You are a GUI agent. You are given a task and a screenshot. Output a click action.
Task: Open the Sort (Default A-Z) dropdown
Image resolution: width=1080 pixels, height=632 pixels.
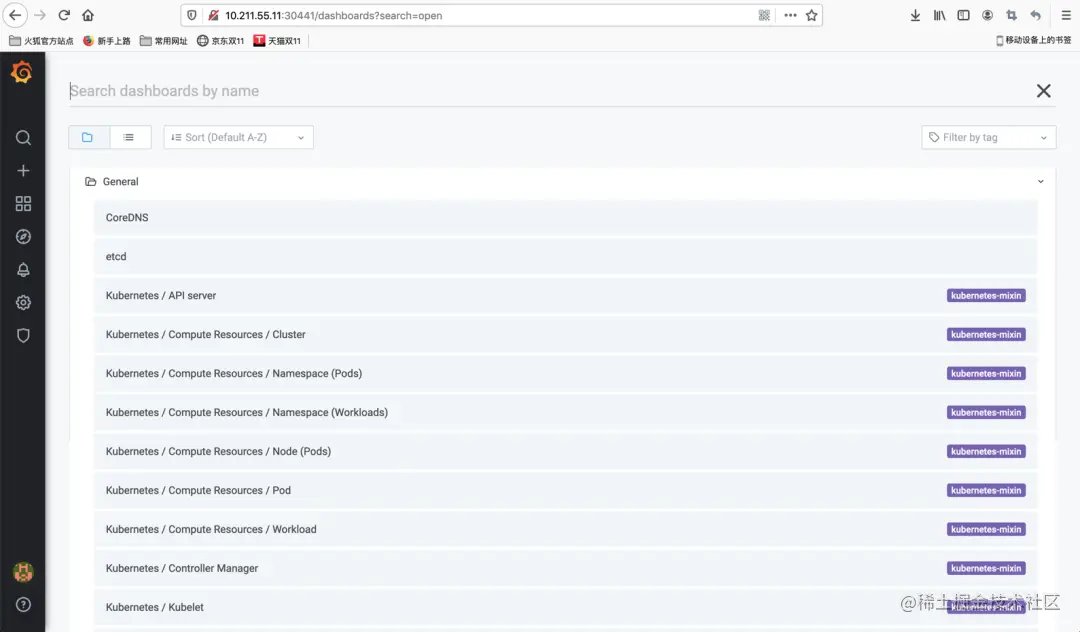point(238,137)
